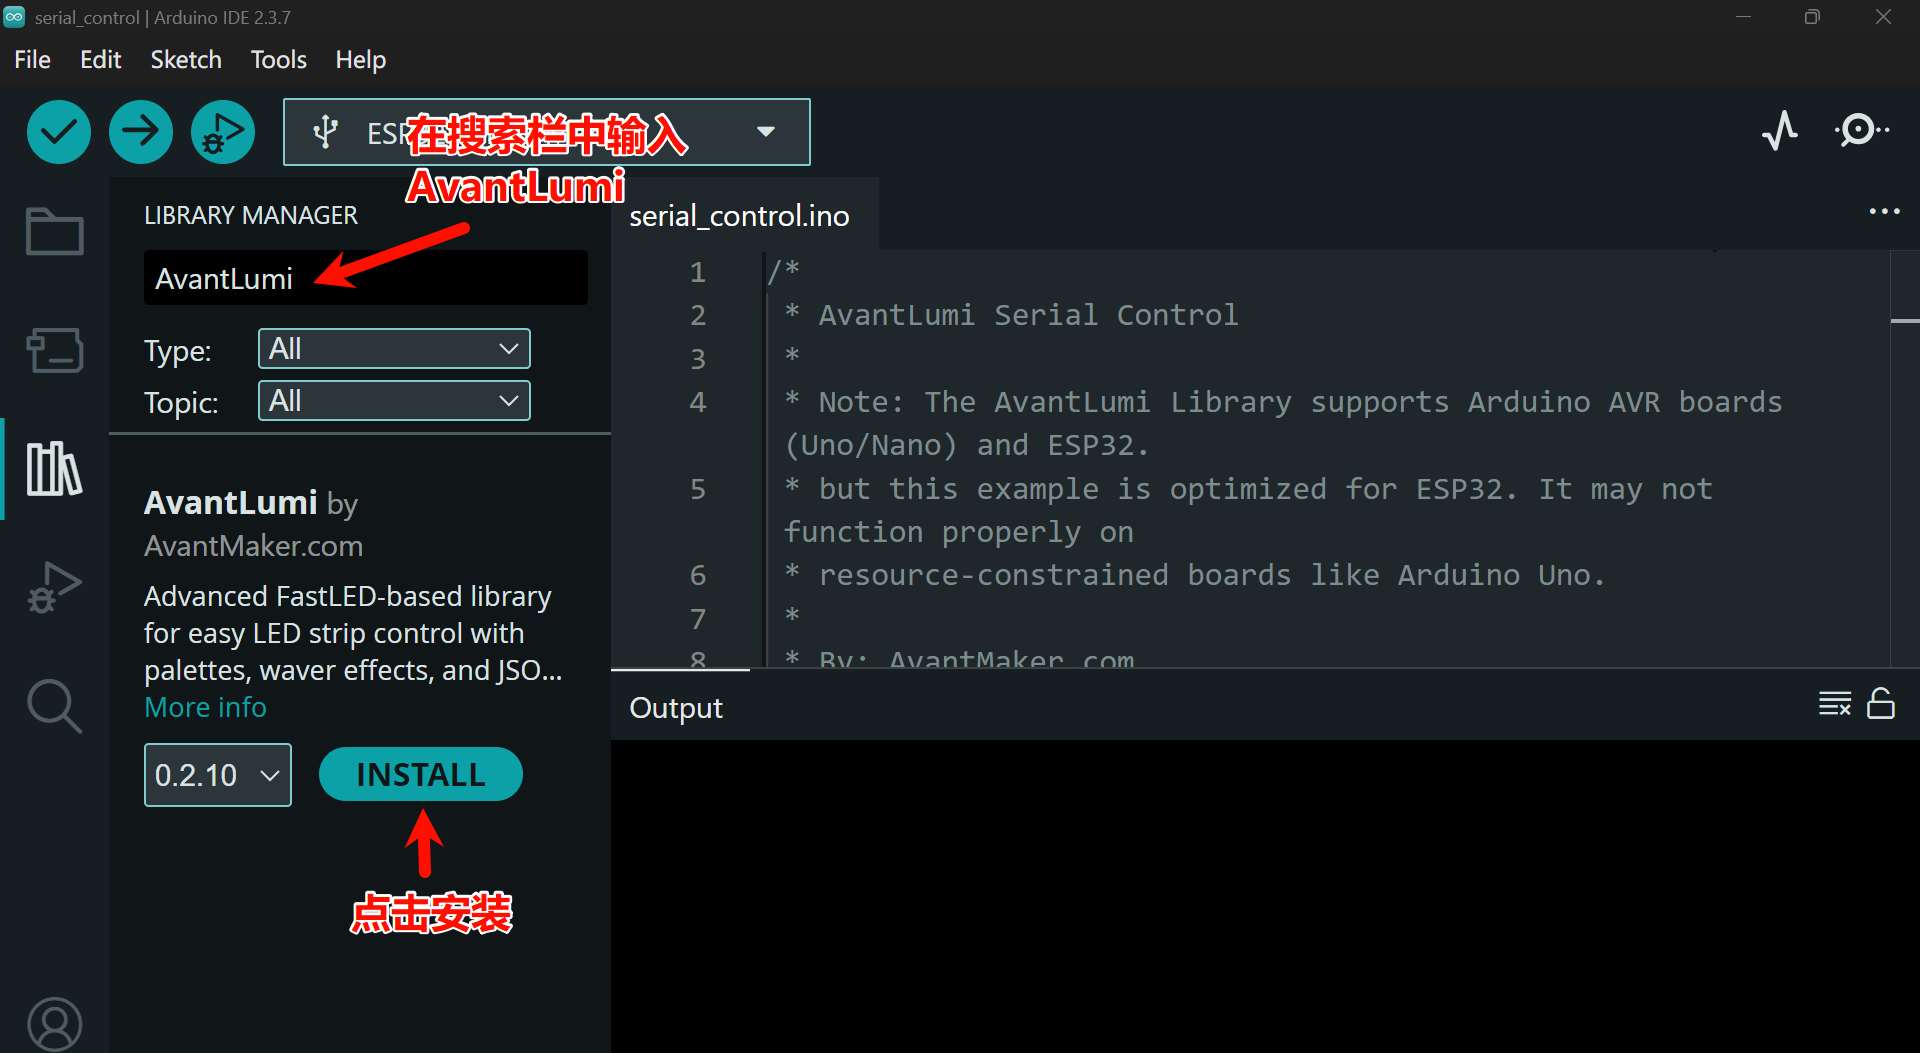Click the editor vertical scrollbar
The width and height of the screenshot is (1920, 1053).
(1905, 458)
